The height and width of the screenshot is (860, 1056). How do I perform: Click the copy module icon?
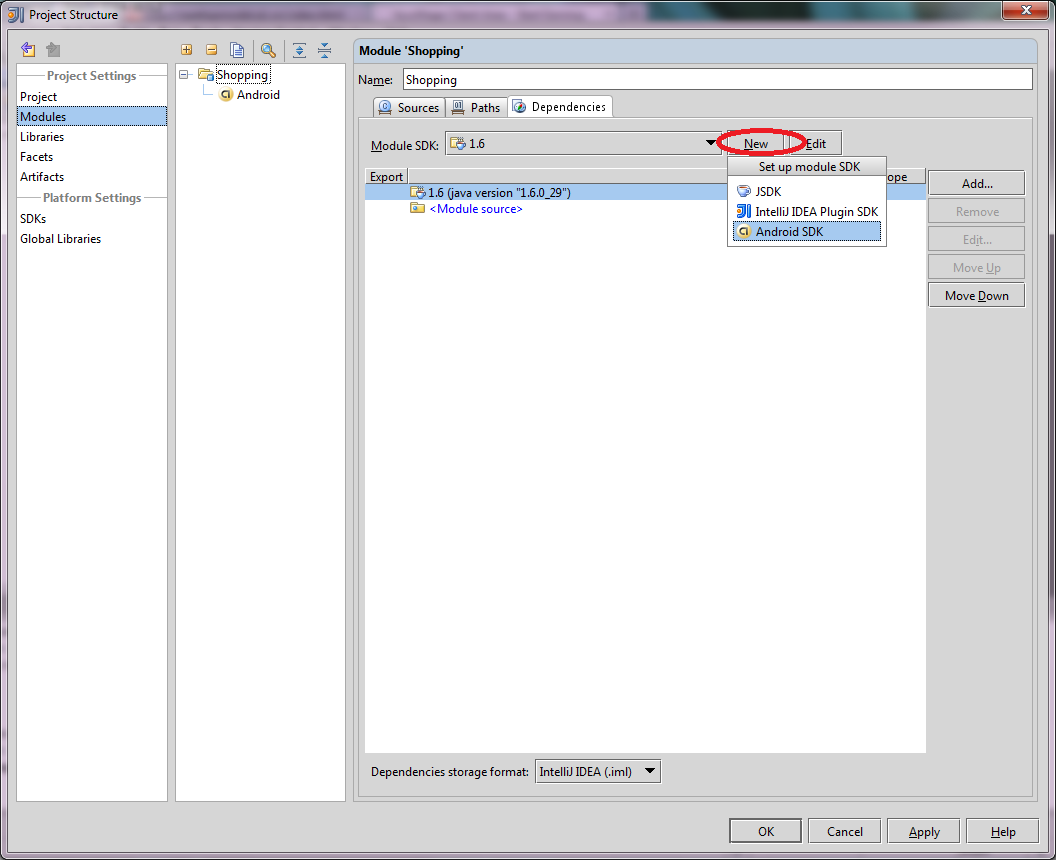[x=237, y=50]
